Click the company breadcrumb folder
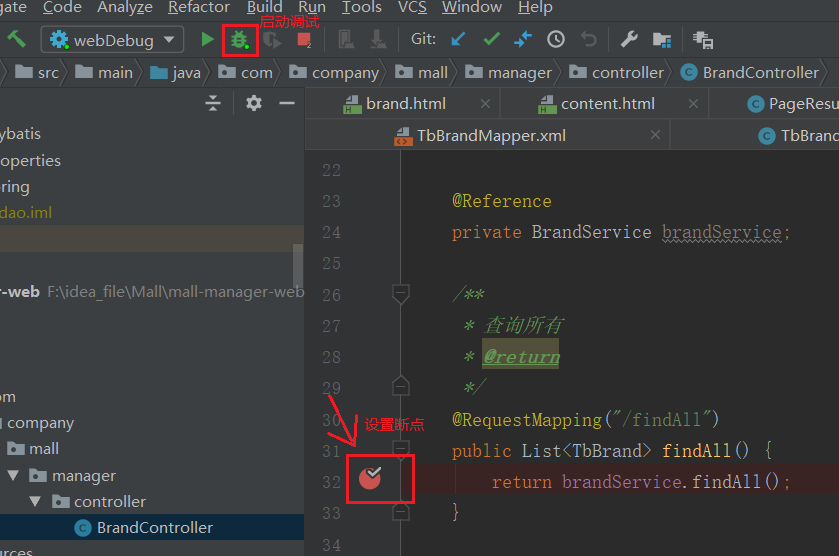 click(x=334, y=72)
